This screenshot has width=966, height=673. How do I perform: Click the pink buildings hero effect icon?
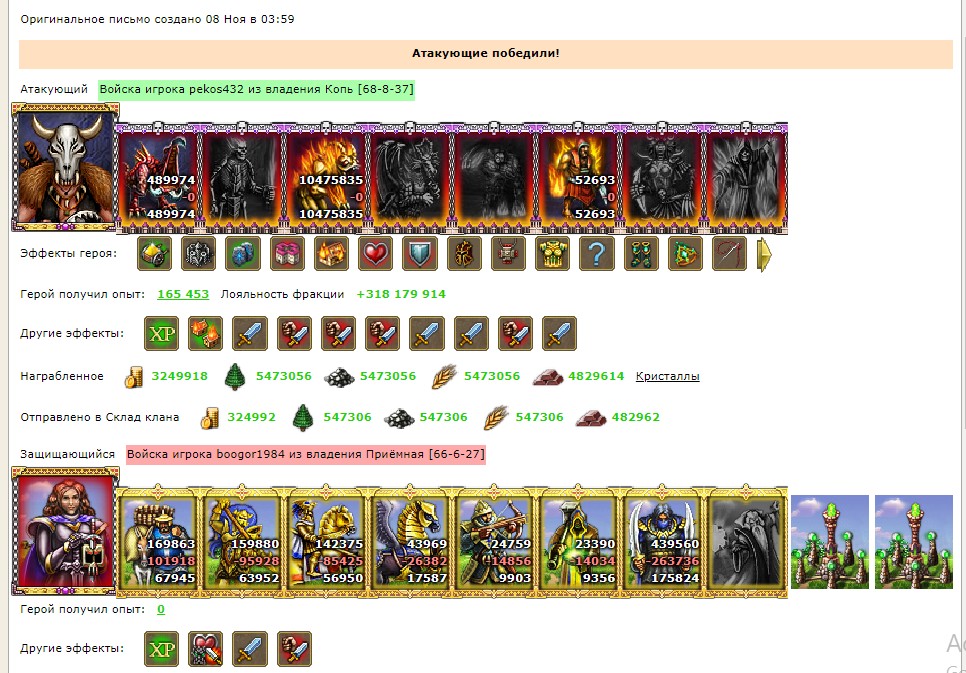tap(287, 253)
